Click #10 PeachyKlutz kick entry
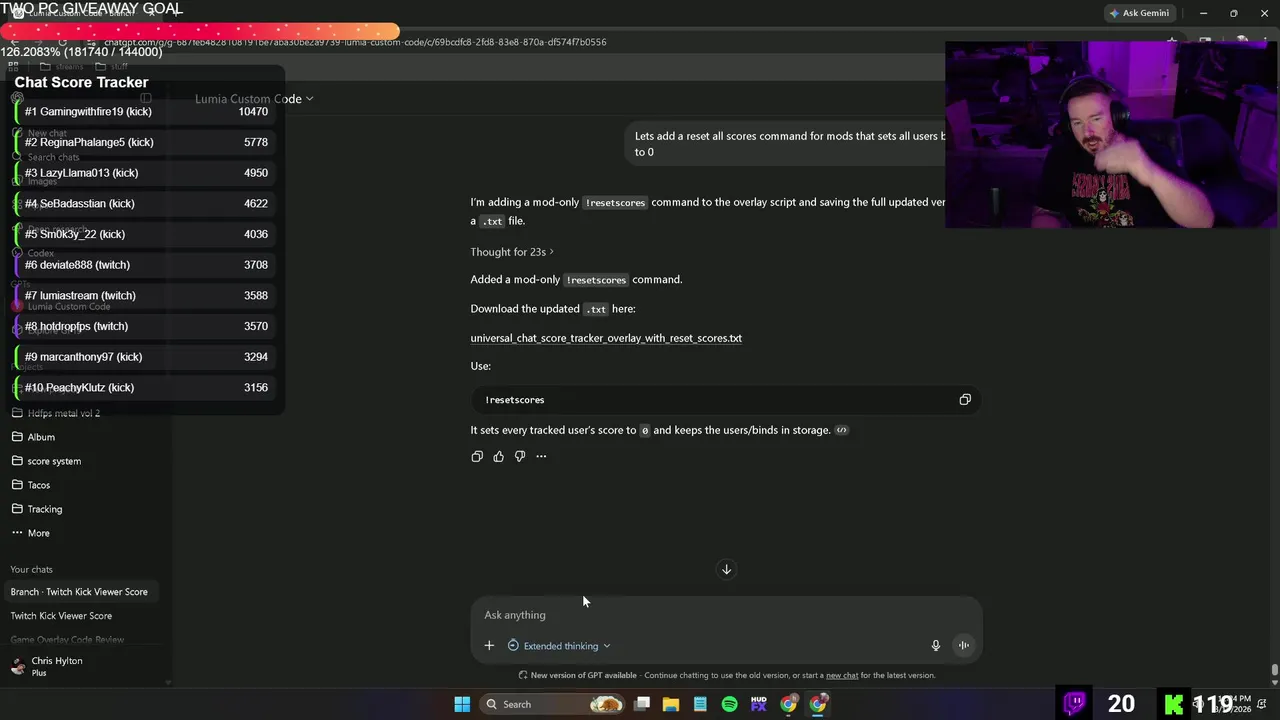 [146, 387]
